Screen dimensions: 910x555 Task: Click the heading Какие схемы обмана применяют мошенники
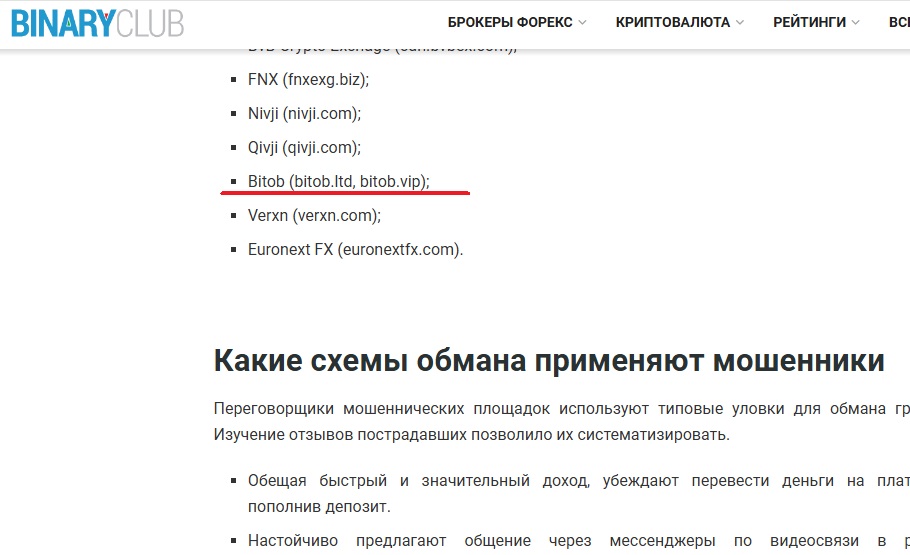(x=549, y=361)
